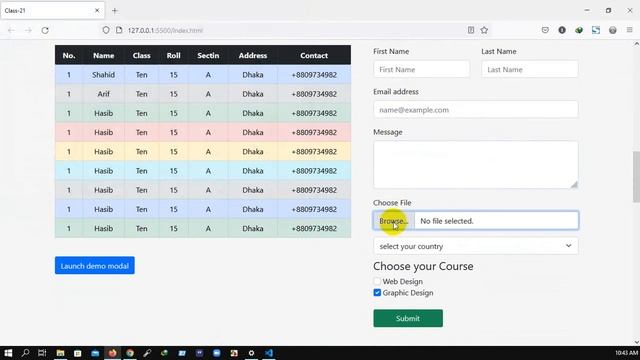Click the Choose your Course heading
Viewport: 640px width, 360px height.
423,266
